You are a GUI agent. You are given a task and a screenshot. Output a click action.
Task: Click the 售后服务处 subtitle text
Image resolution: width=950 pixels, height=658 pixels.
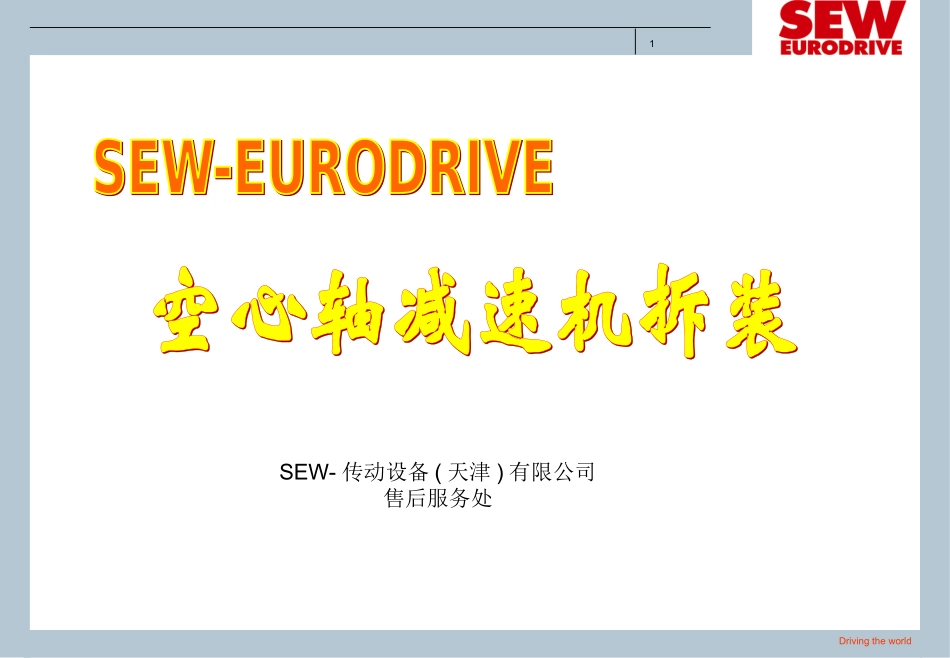[438, 498]
